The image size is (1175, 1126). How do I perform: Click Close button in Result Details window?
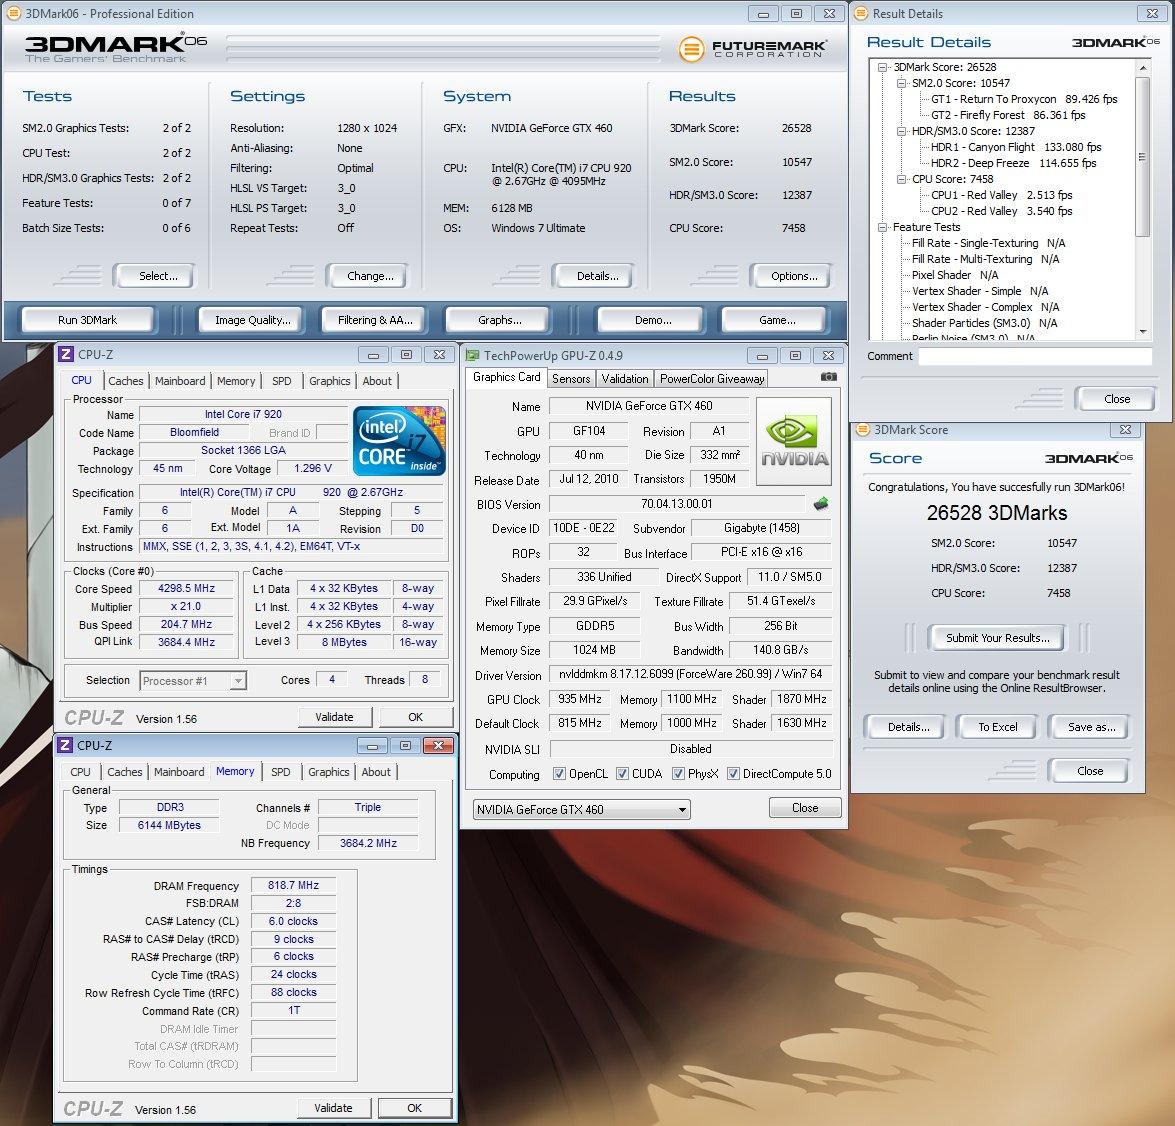coord(1117,399)
